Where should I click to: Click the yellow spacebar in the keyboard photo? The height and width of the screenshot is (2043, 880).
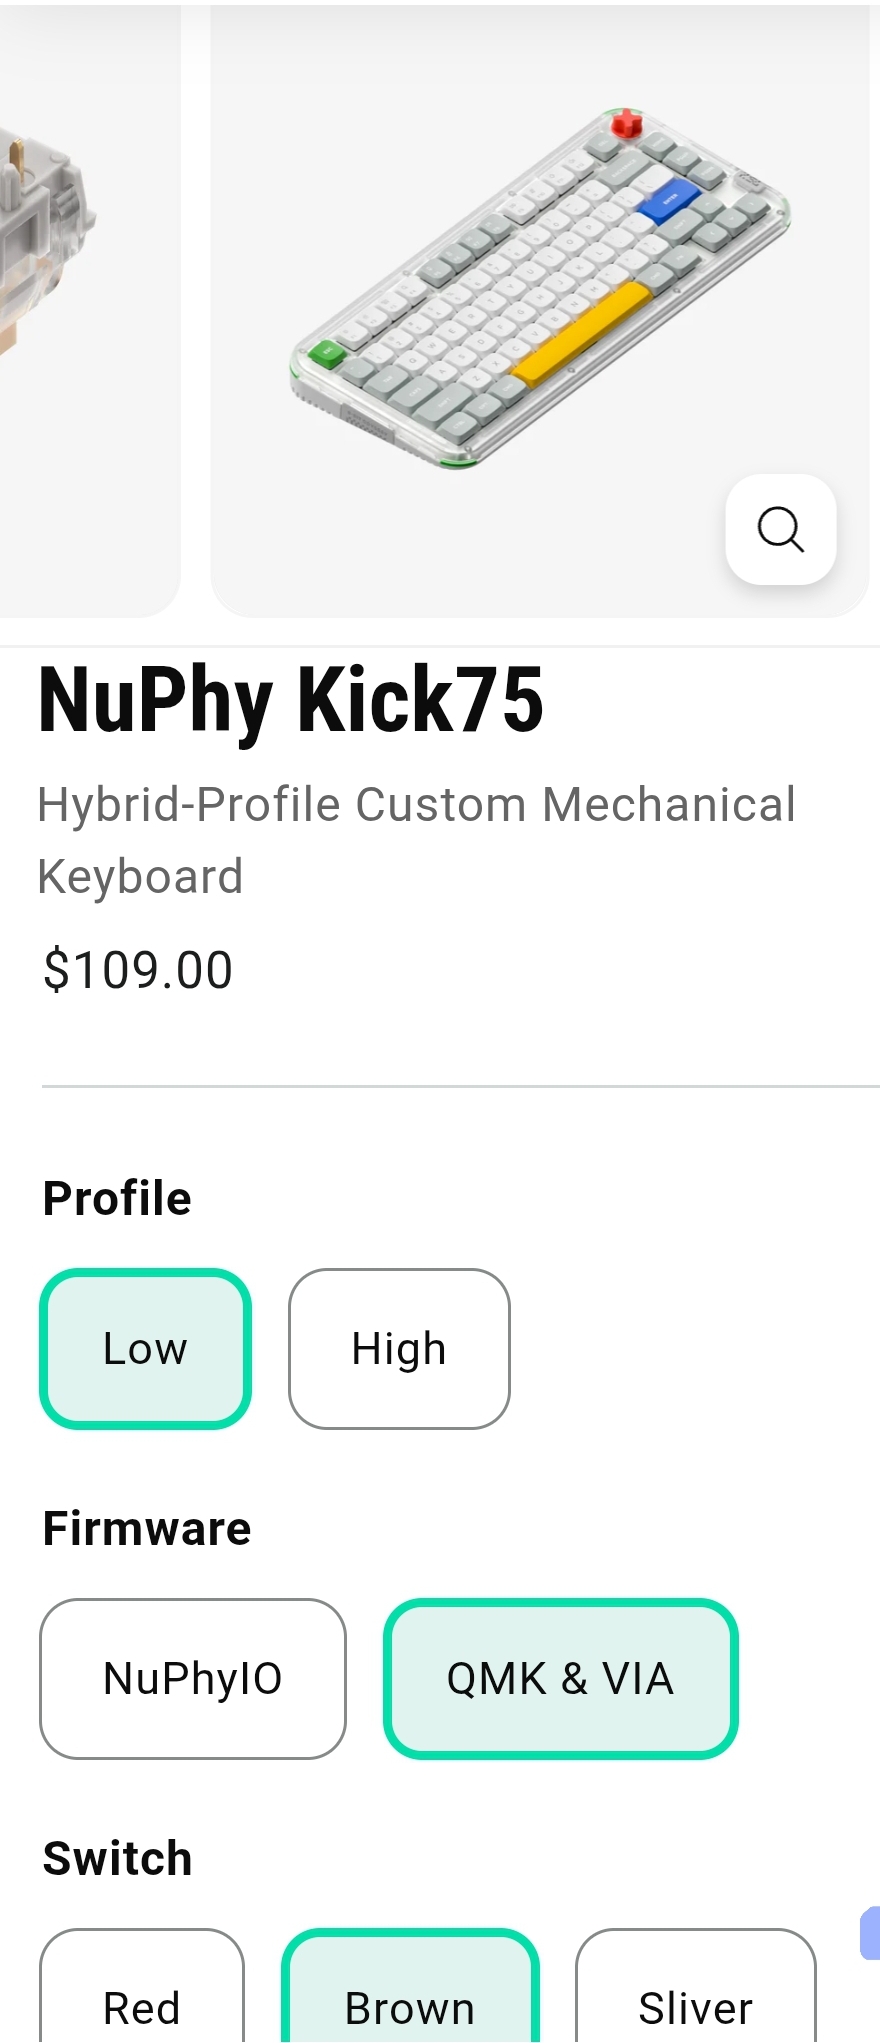(582, 333)
